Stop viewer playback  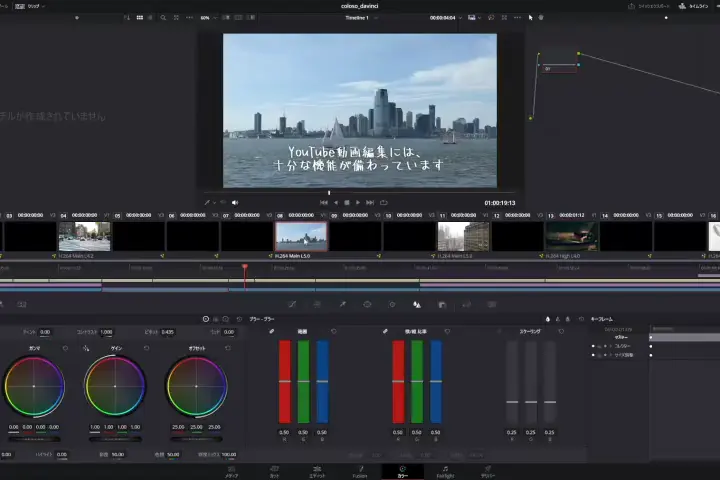coord(347,203)
